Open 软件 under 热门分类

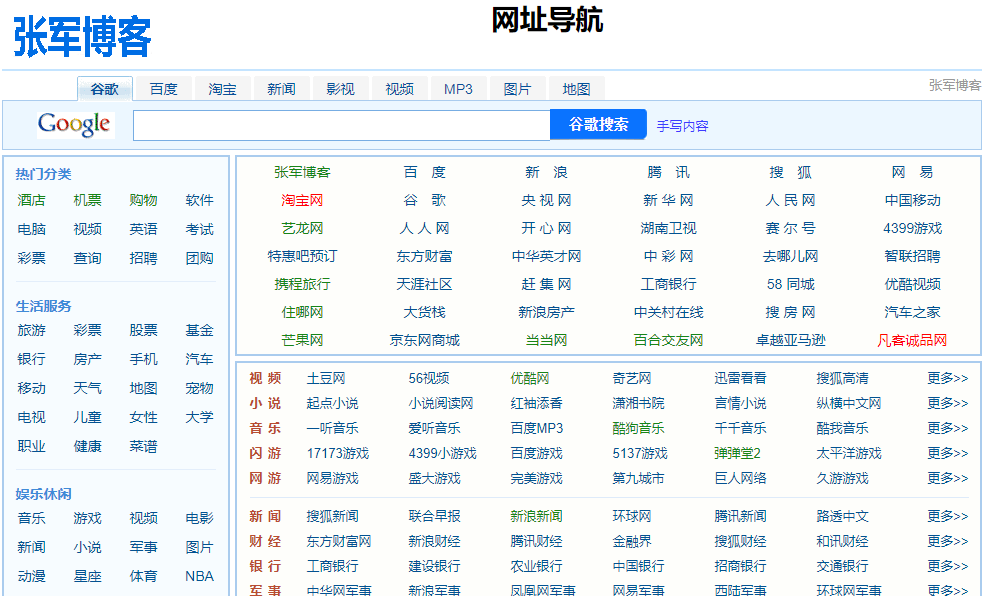coord(200,200)
